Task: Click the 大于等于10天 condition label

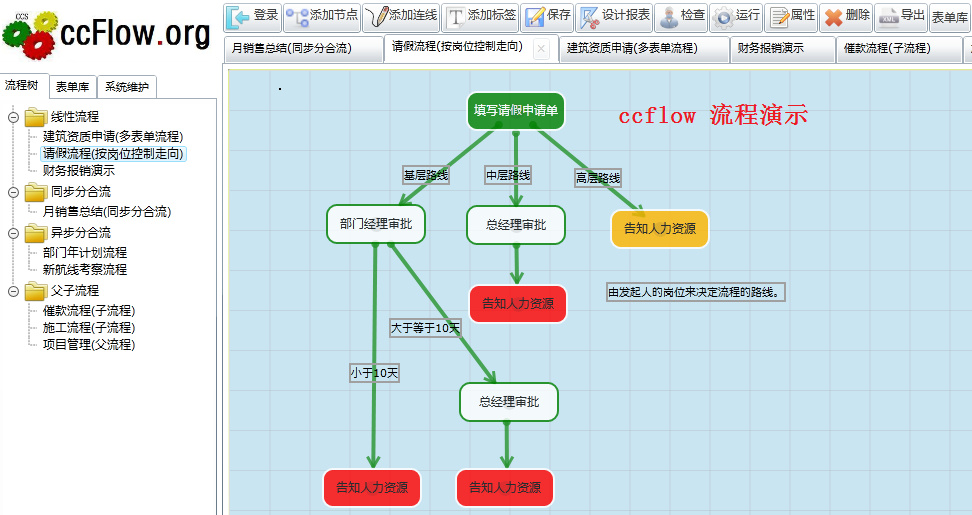Action: 425,328
